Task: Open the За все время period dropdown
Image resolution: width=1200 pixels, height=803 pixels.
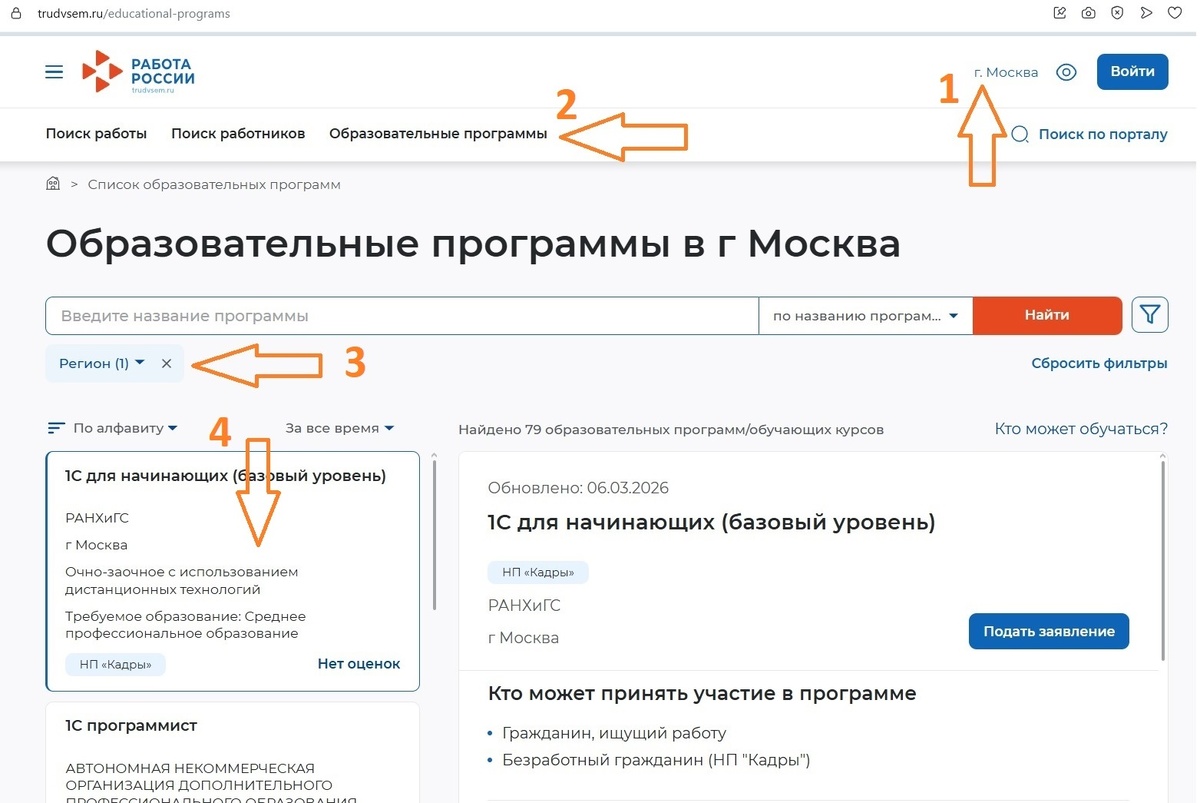Action: click(x=340, y=428)
